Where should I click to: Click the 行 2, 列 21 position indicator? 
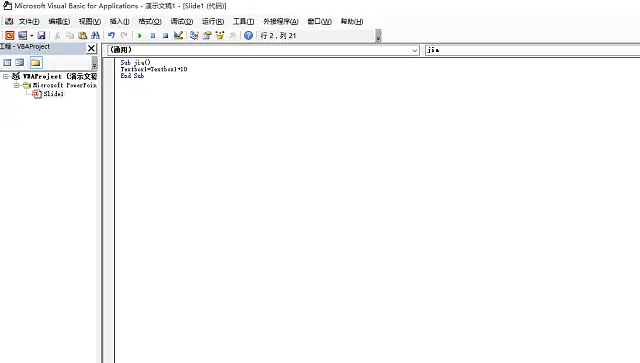point(278,36)
